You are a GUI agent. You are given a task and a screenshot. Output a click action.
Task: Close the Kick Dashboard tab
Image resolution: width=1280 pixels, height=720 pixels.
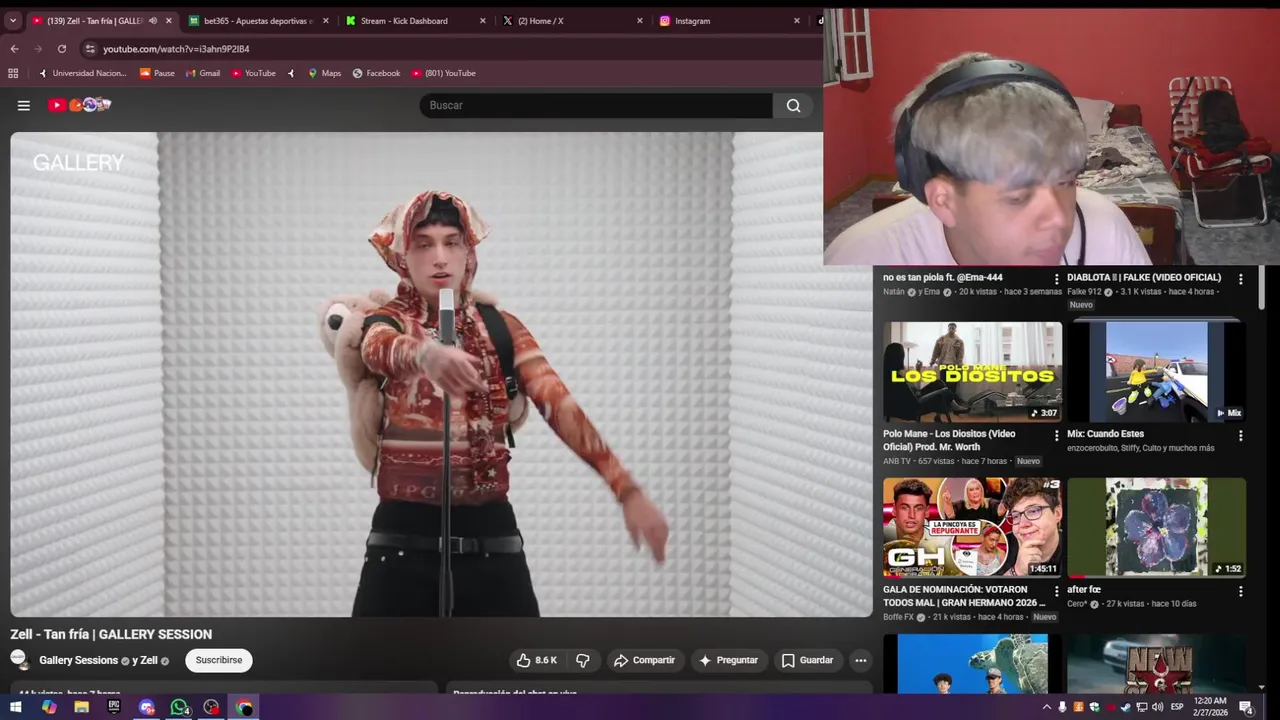coord(482,20)
